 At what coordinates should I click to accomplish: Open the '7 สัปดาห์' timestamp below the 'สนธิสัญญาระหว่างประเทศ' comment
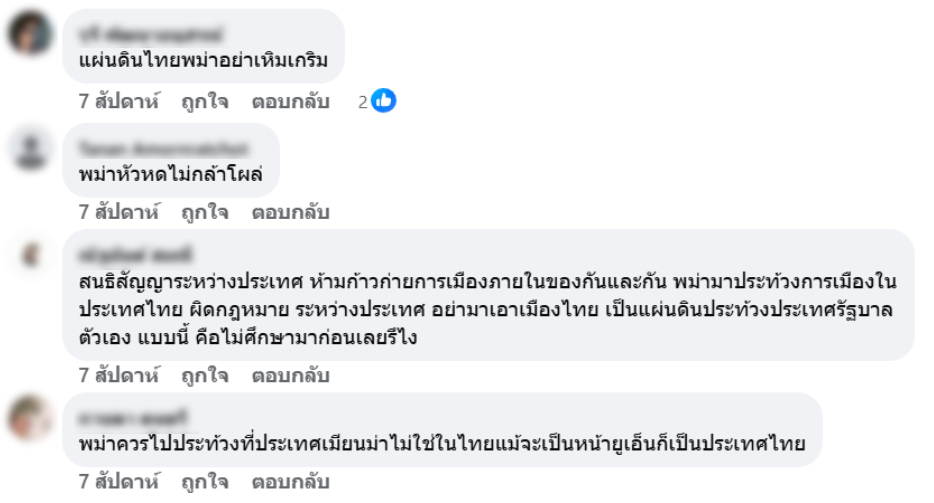click(120, 376)
